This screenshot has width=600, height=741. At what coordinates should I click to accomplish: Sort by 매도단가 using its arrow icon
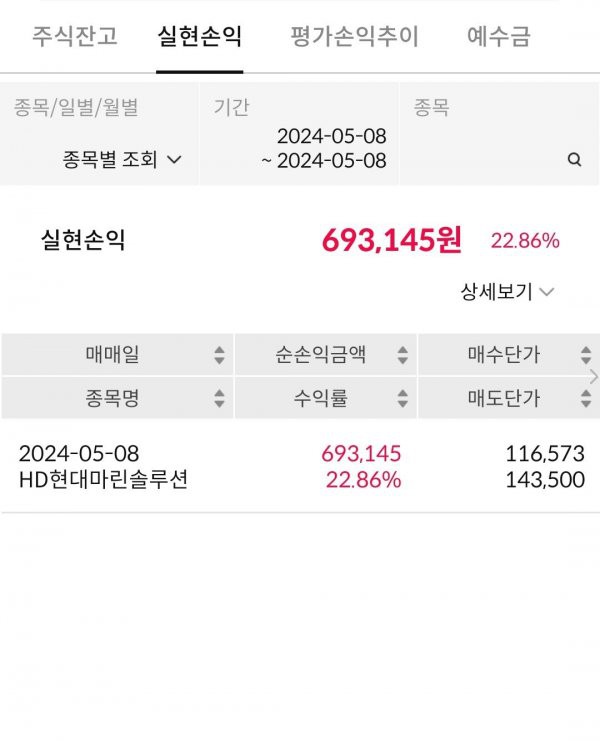(x=586, y=398)
